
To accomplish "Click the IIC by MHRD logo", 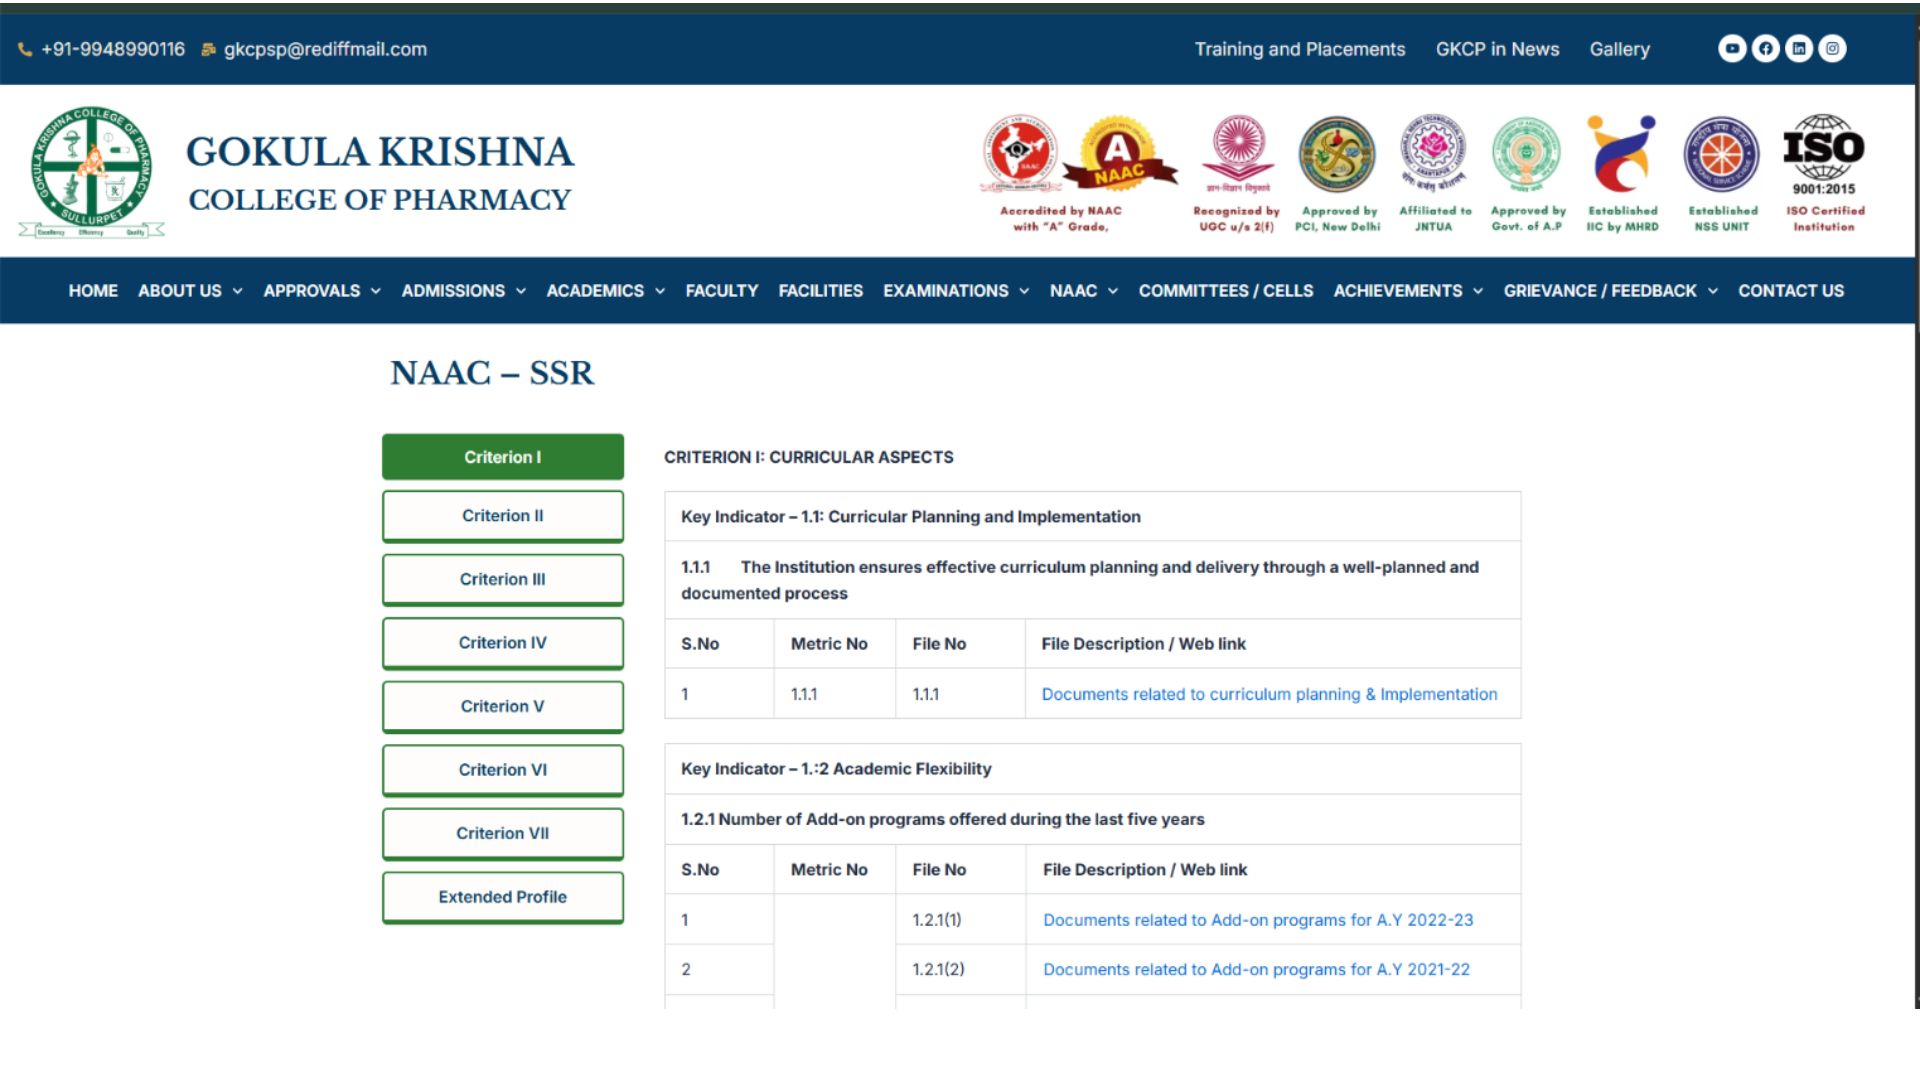I will 1621,153.
